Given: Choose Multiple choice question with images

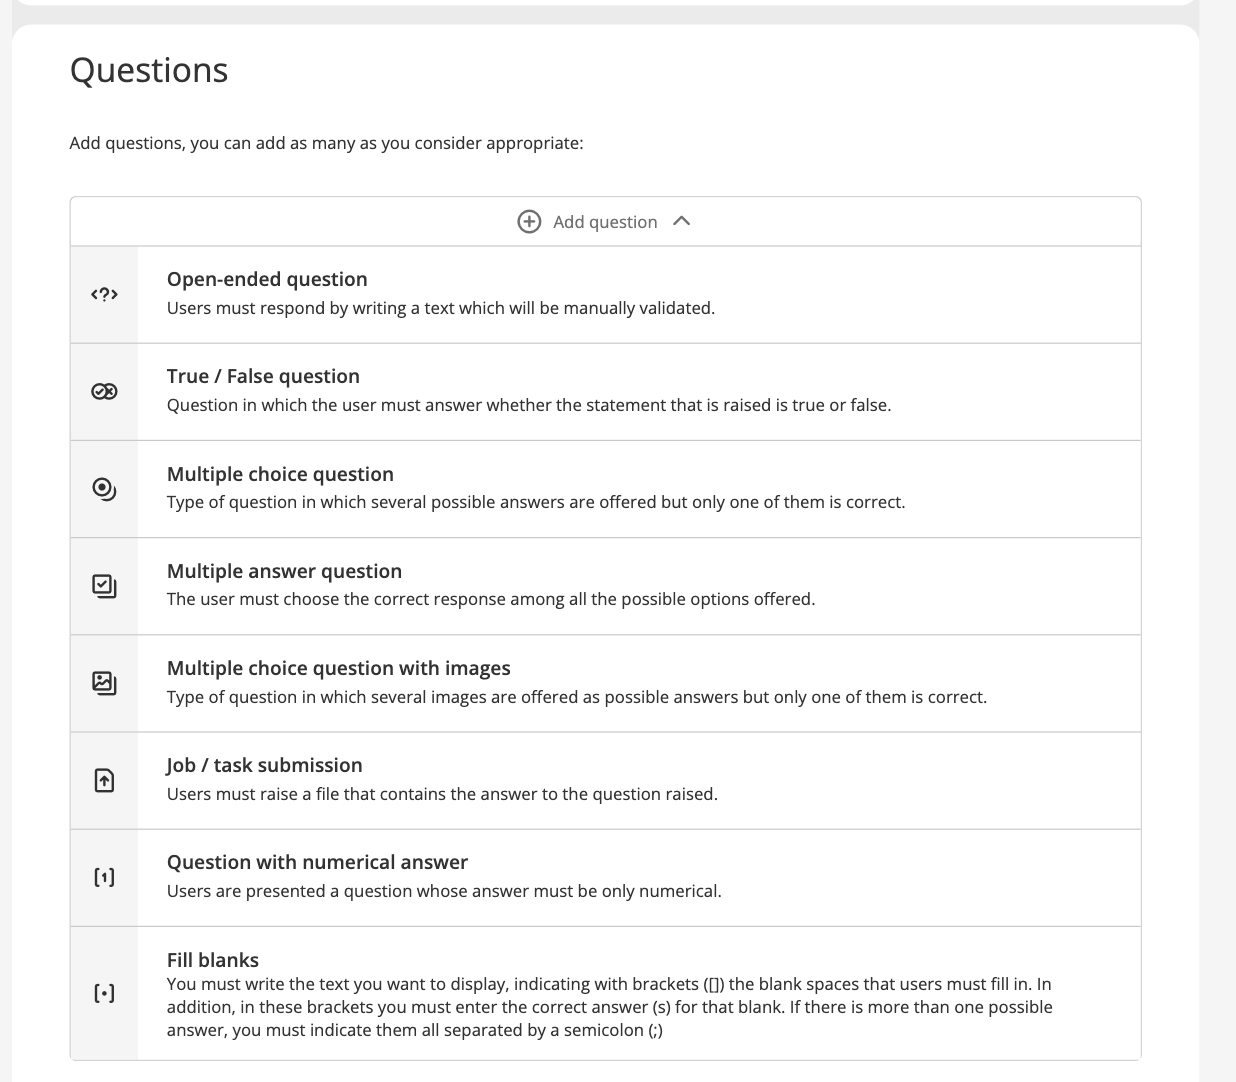Looking at the screenshot, I should 339,668.
